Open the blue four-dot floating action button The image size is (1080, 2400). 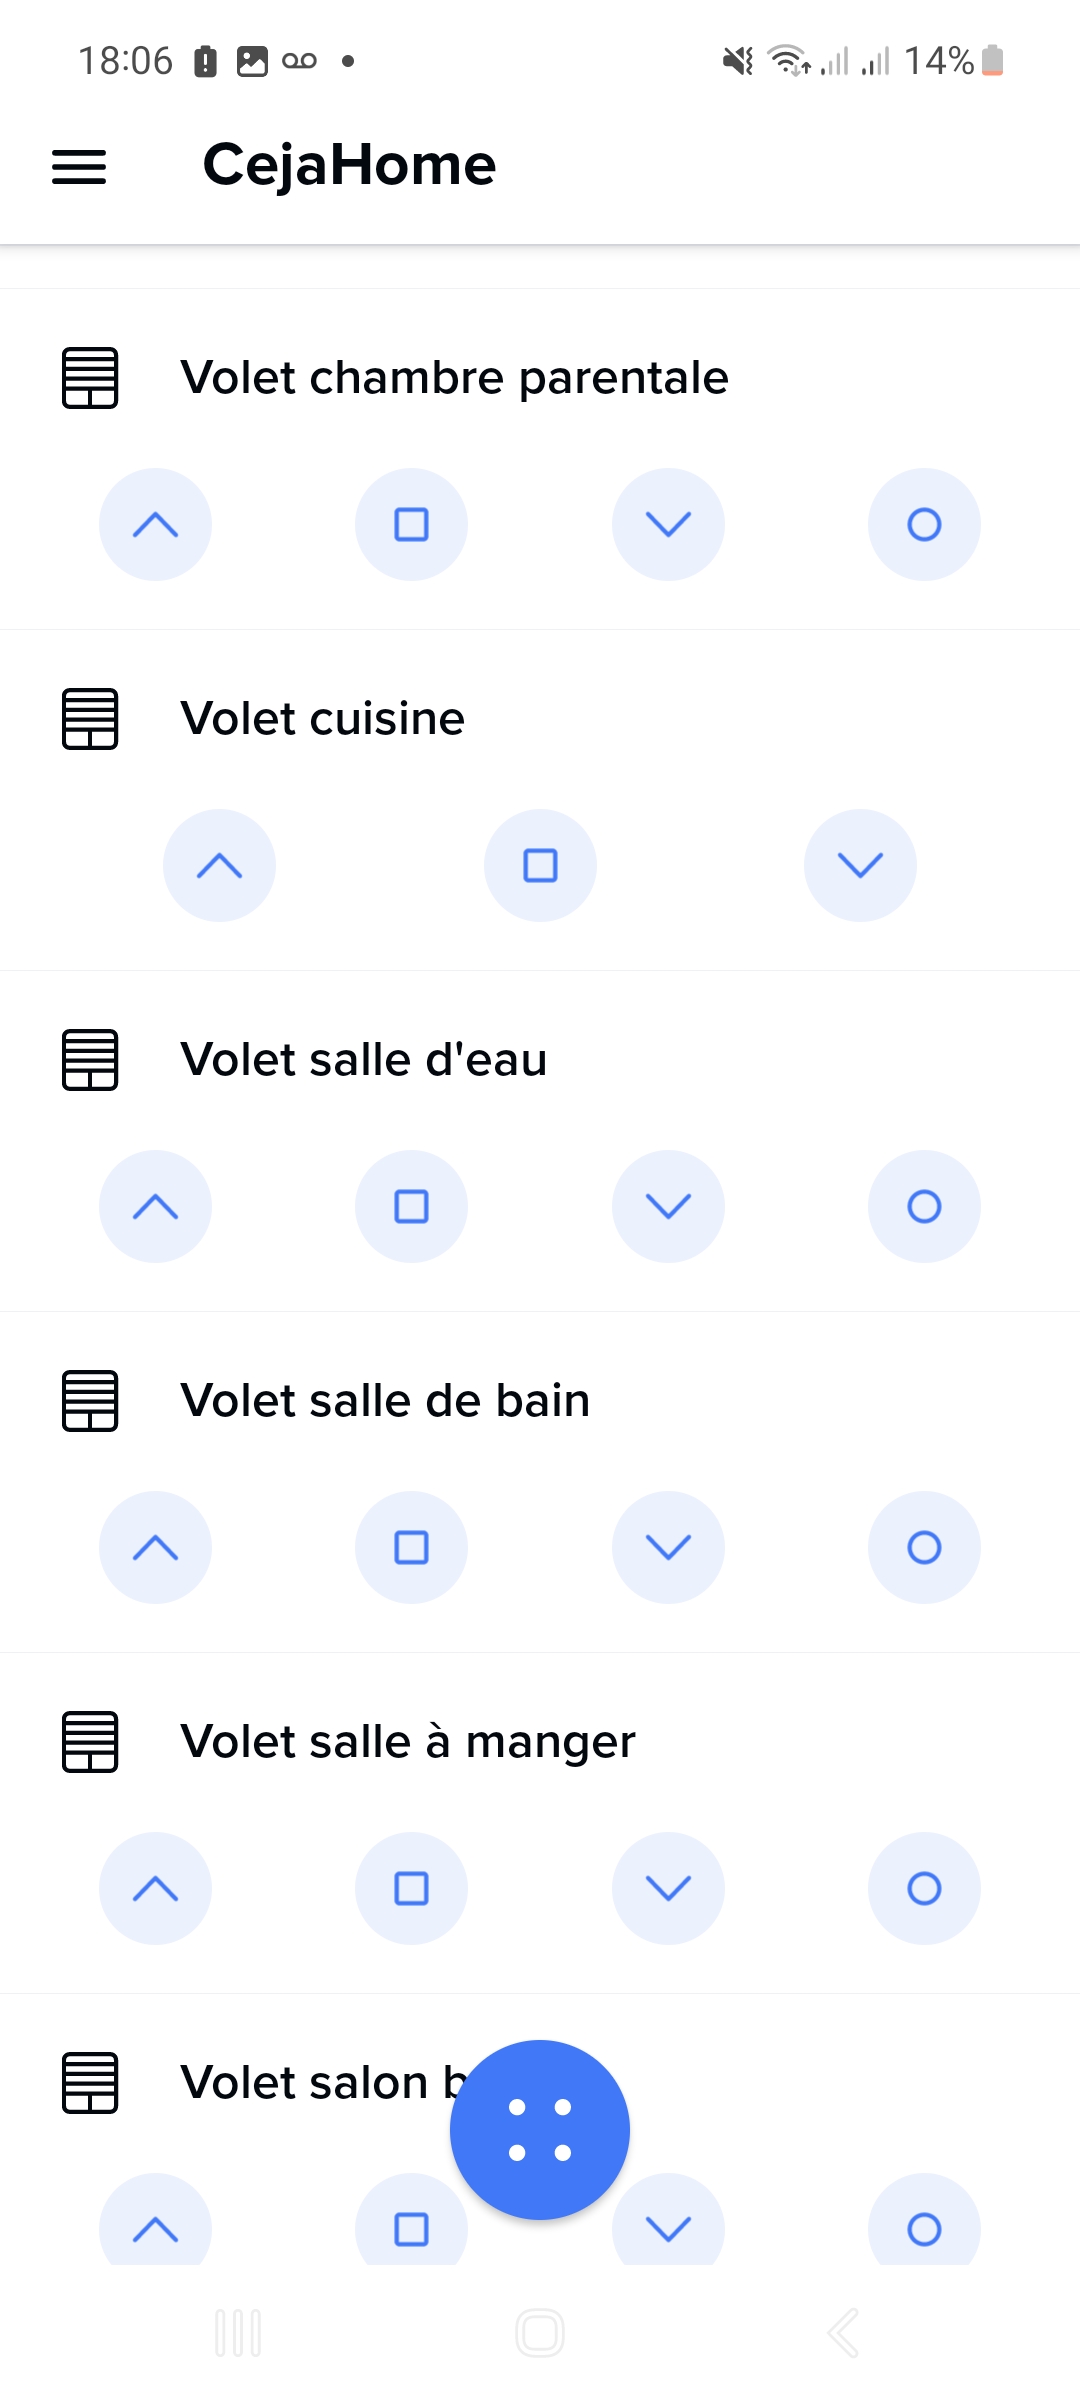point(540,2130)
